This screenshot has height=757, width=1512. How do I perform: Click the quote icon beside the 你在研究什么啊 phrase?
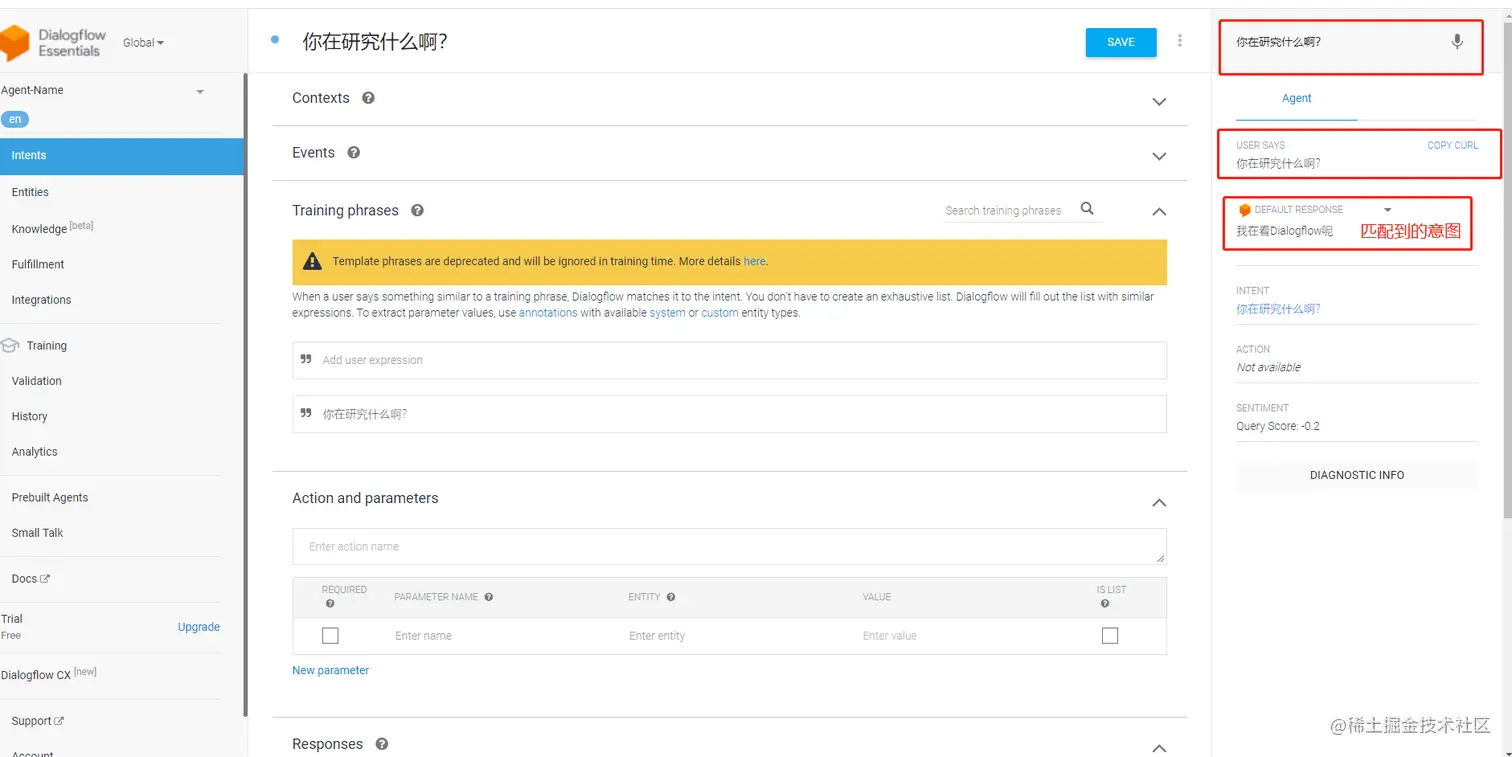306,413
